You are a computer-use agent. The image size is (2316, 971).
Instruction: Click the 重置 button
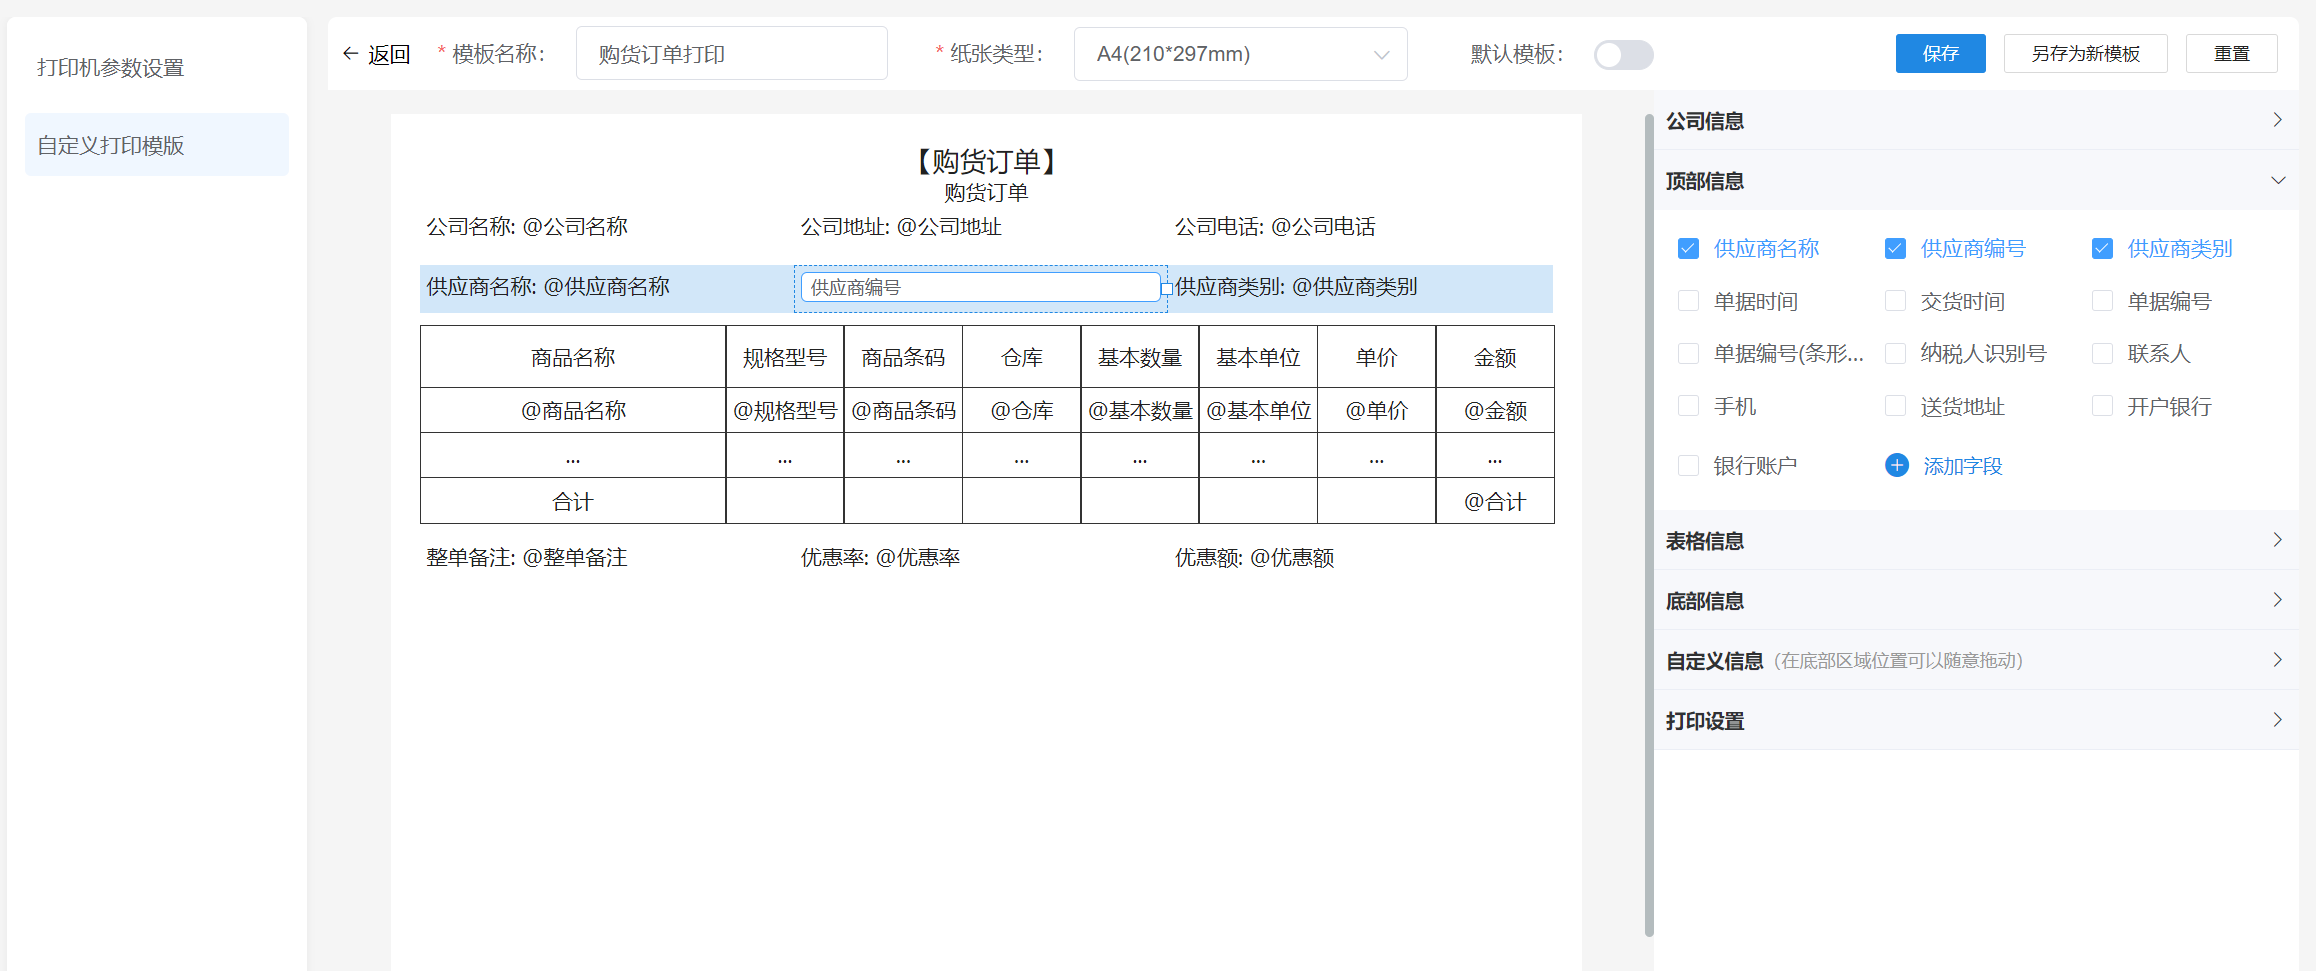[x=2231, y=54]
